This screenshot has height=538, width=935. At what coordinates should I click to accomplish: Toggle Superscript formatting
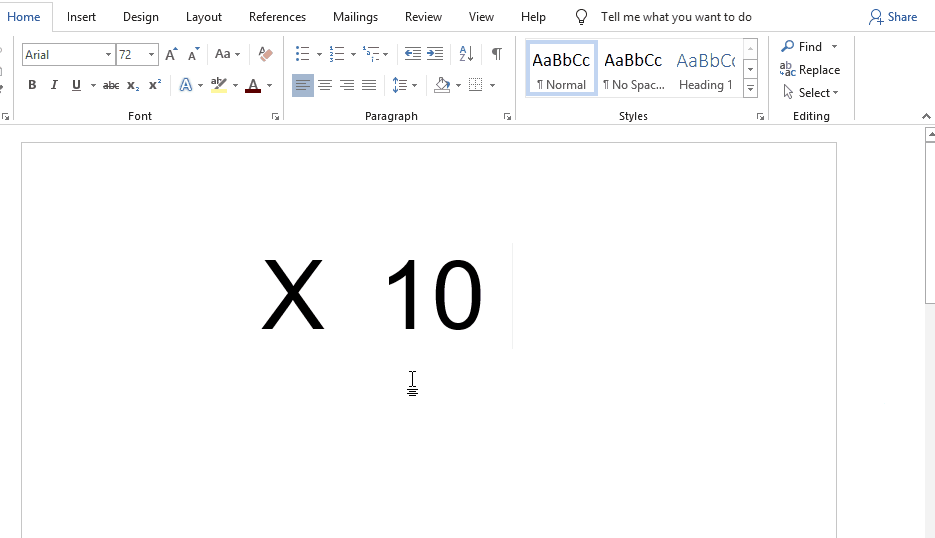coord(155,85)
